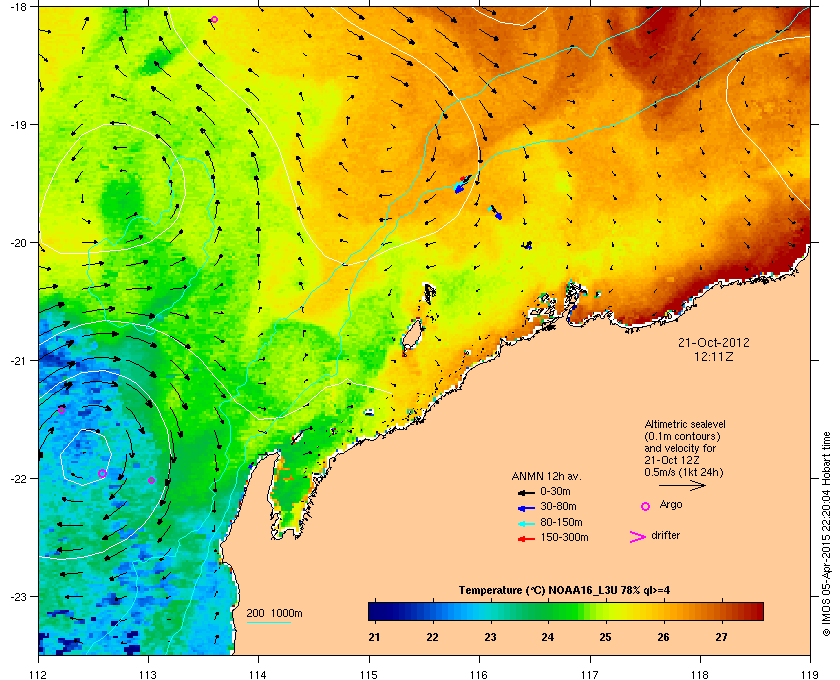The height and width of the screenshot is (680, 840).
Task: Click the Argo legend label
Action: (671, 505)
